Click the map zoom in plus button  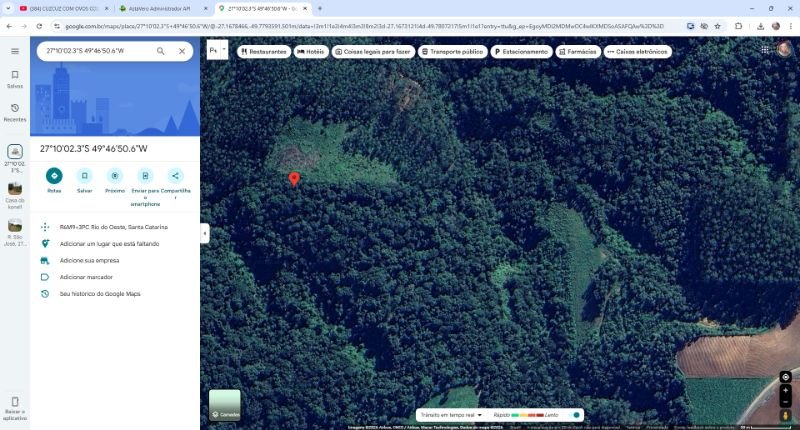coord(786,391)
